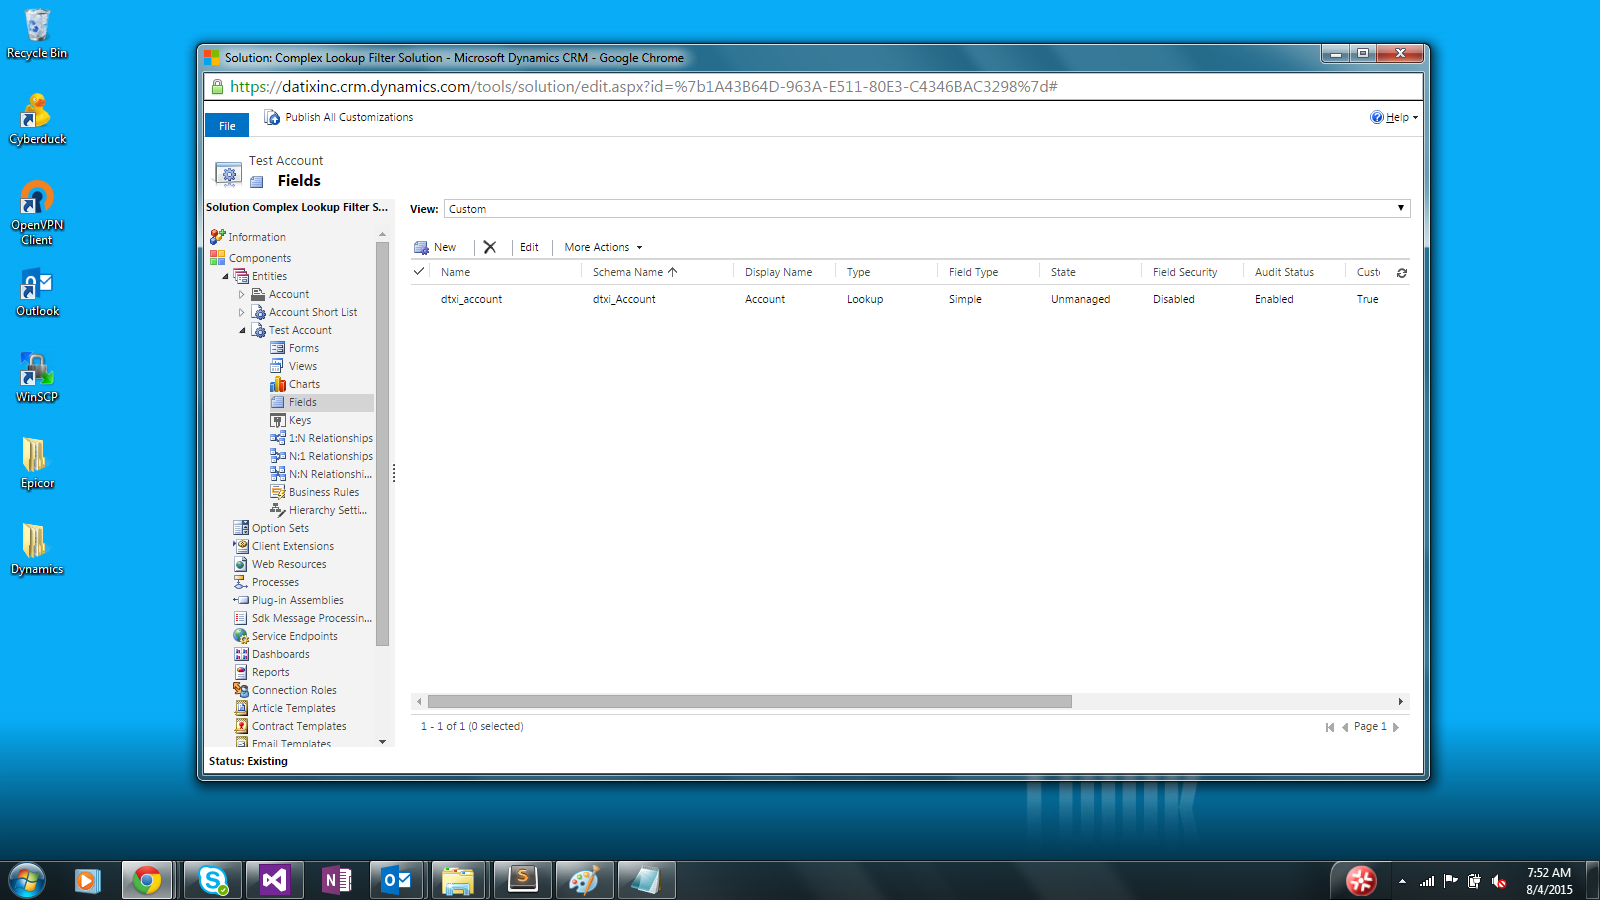Open Visual Studio from the taskbar
This screenshot has height=900, width=1600.
(x=274, y=880)
